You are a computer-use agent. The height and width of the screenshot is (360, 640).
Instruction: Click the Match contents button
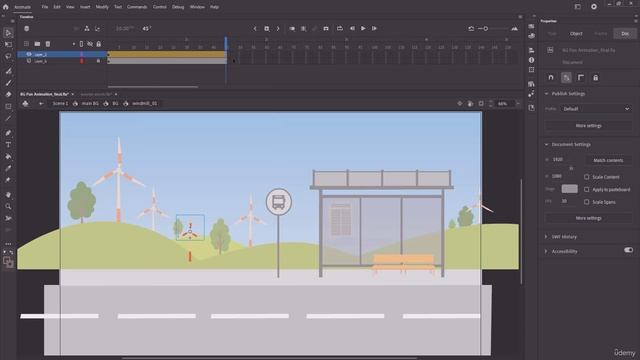pyautogui.click(x=608, y=160)
